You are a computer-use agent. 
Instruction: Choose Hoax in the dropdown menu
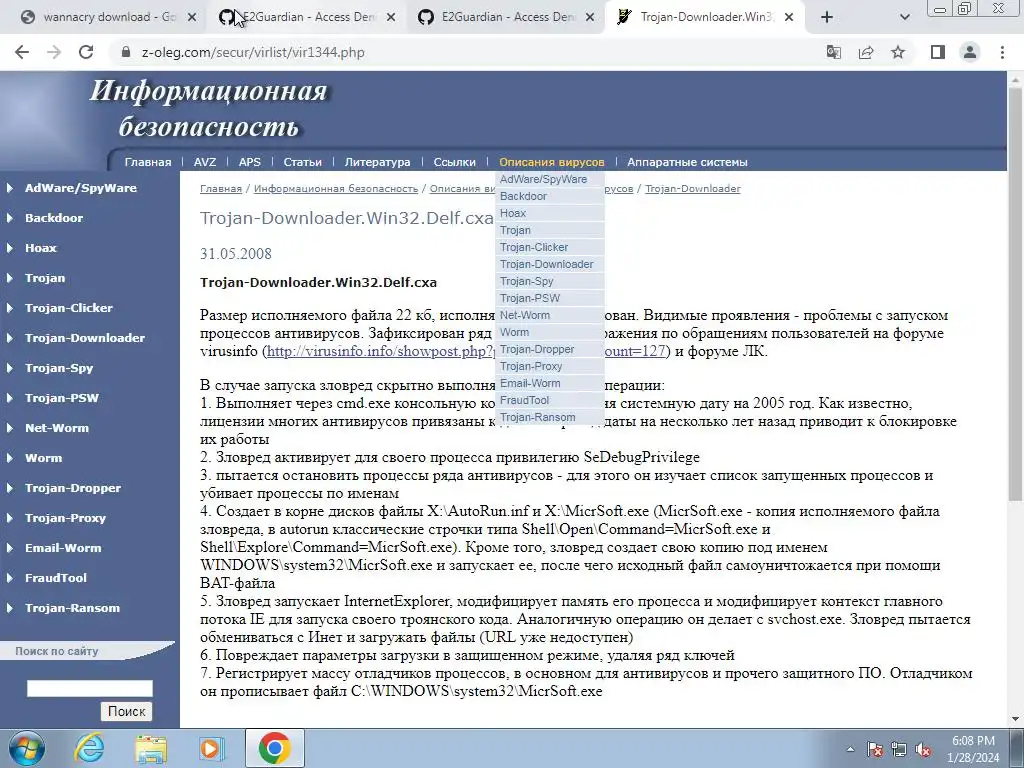click(x=550, y=213)
